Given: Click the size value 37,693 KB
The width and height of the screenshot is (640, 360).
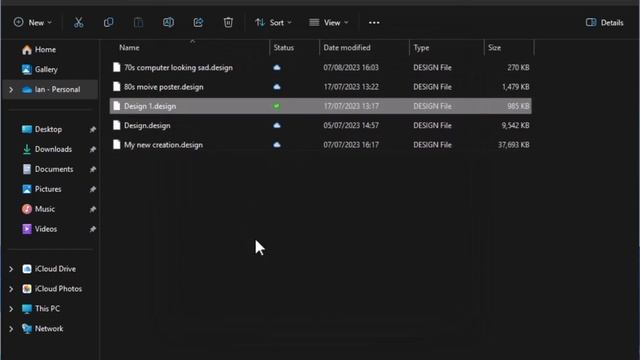Looking at the screenshot, I should pyautogui.click(x=513, y=145).
